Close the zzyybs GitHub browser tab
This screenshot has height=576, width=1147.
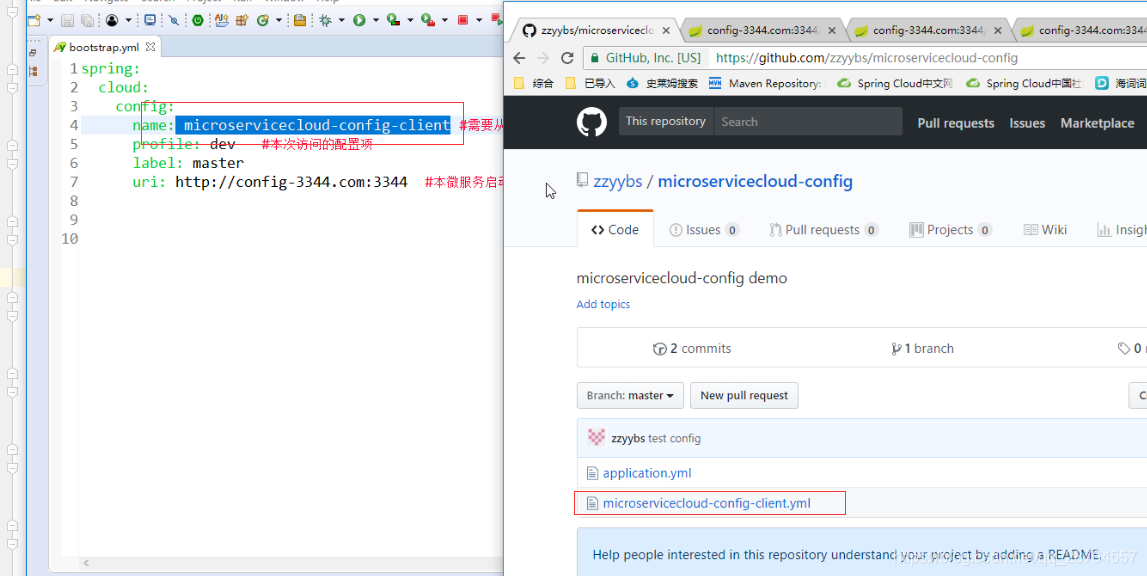[x=666, y=31]
